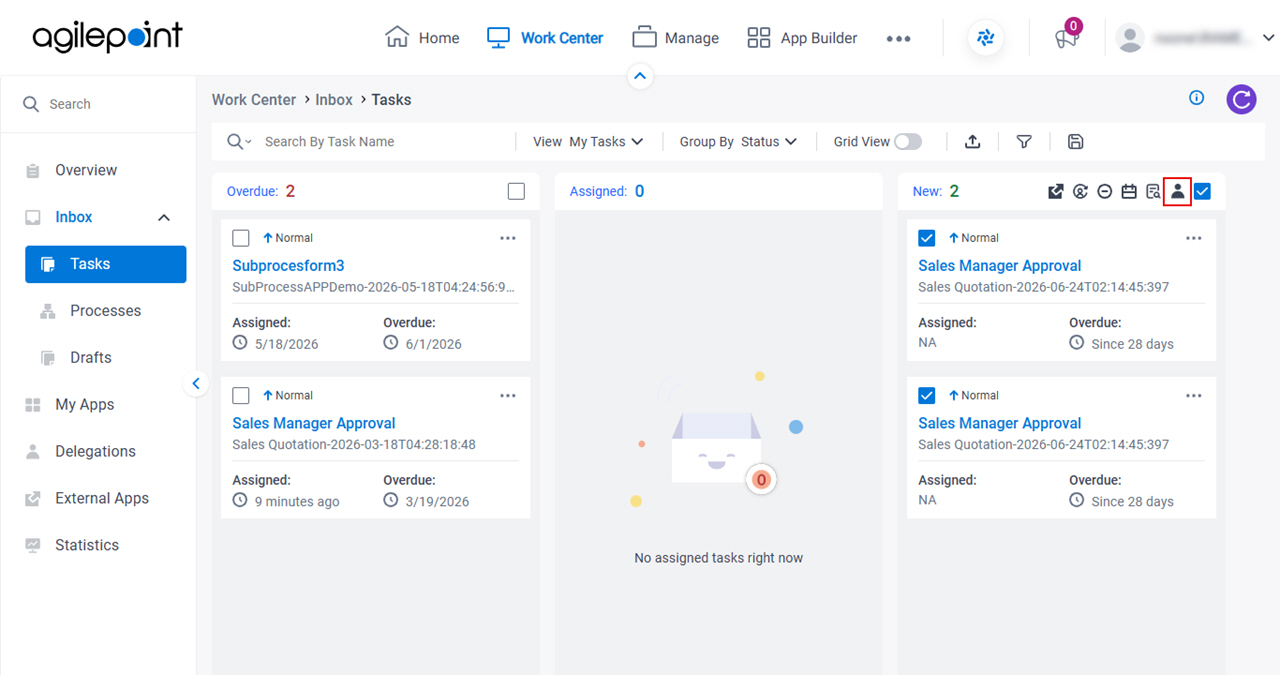The width and height of the screenshot is (1280, 675).
Task: Go to Home in top navigation
Action: click(x=422, y=38)
